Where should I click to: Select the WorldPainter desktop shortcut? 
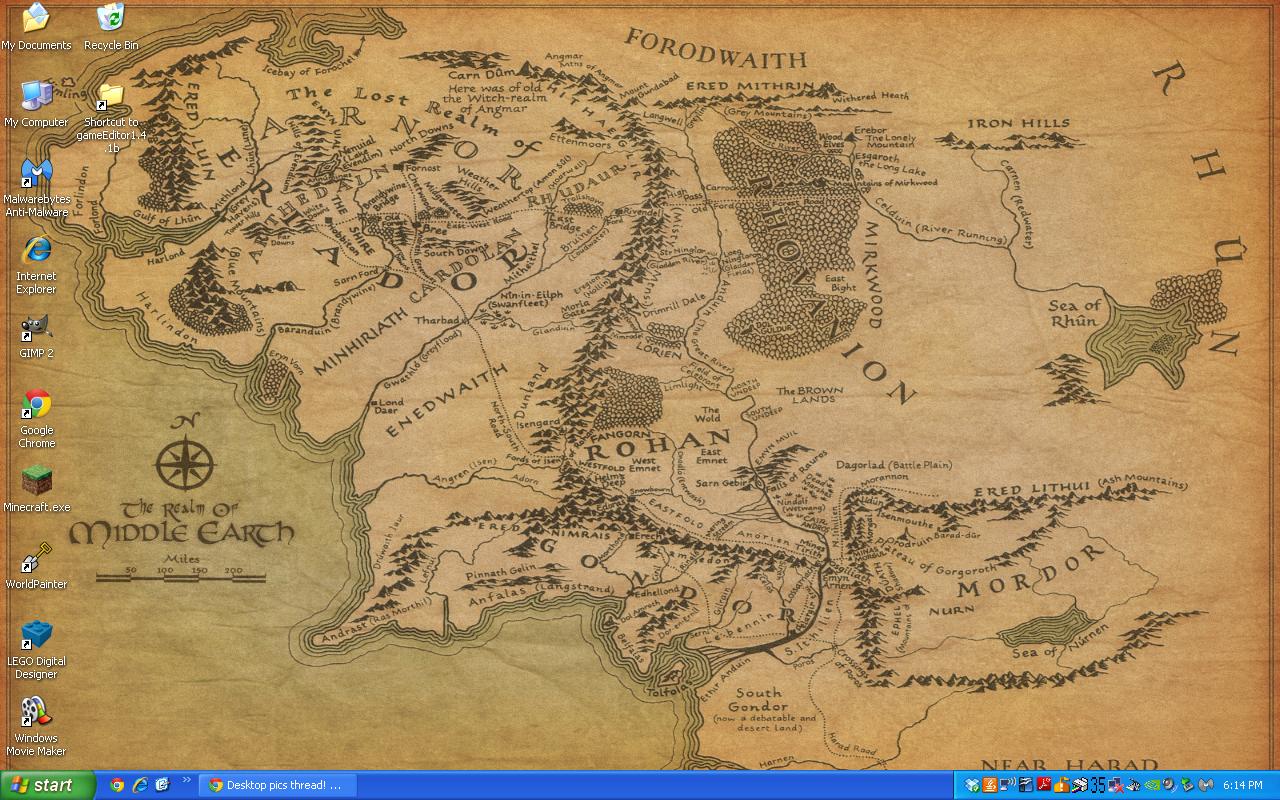[x=36, y=566]
